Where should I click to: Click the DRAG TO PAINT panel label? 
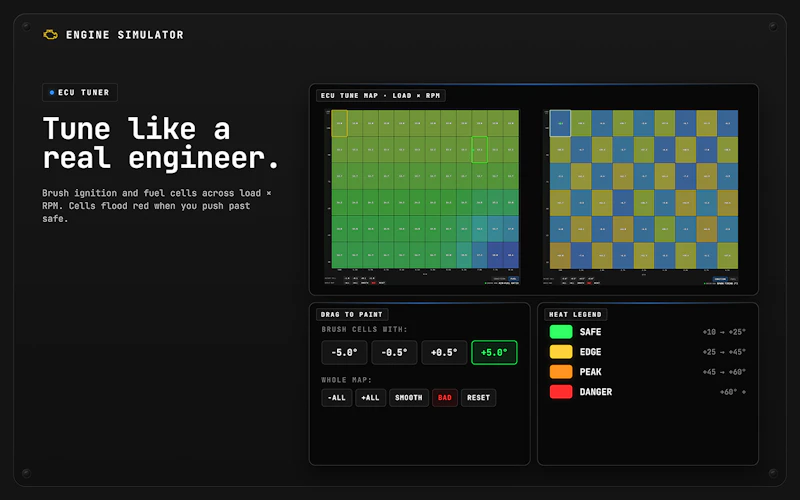352,314
